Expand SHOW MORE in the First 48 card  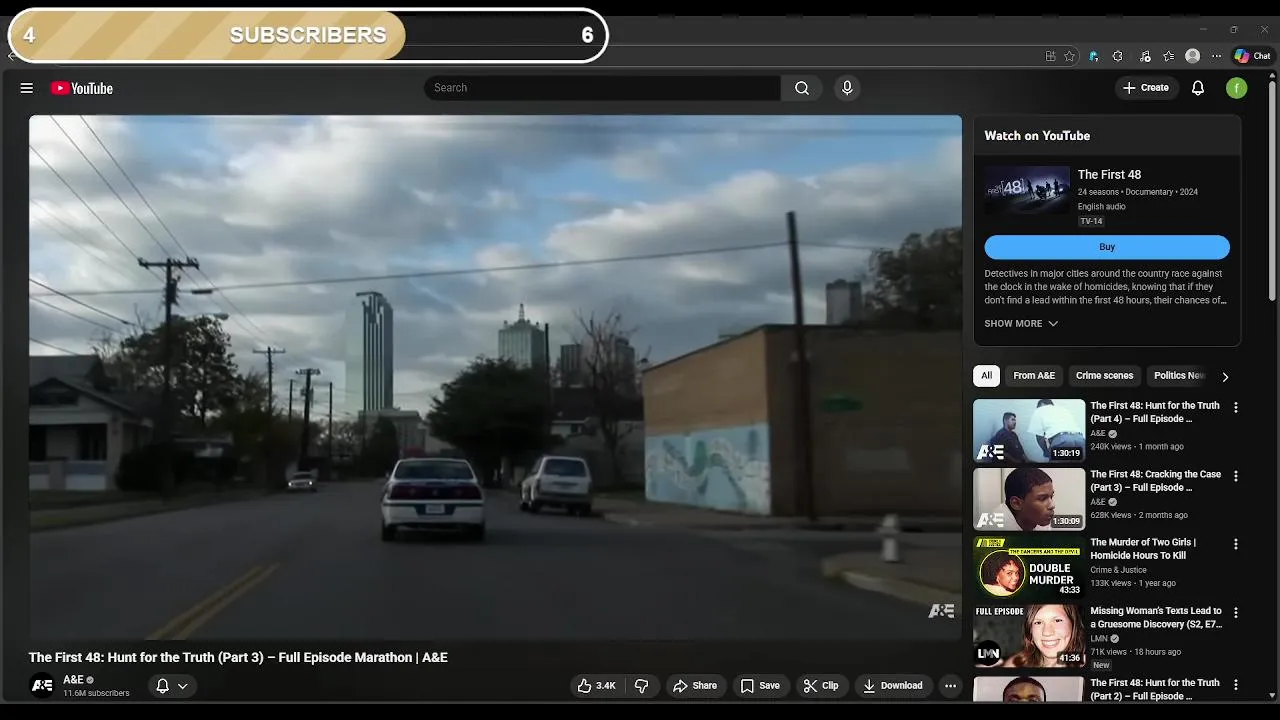click(x=1021, y=324)
